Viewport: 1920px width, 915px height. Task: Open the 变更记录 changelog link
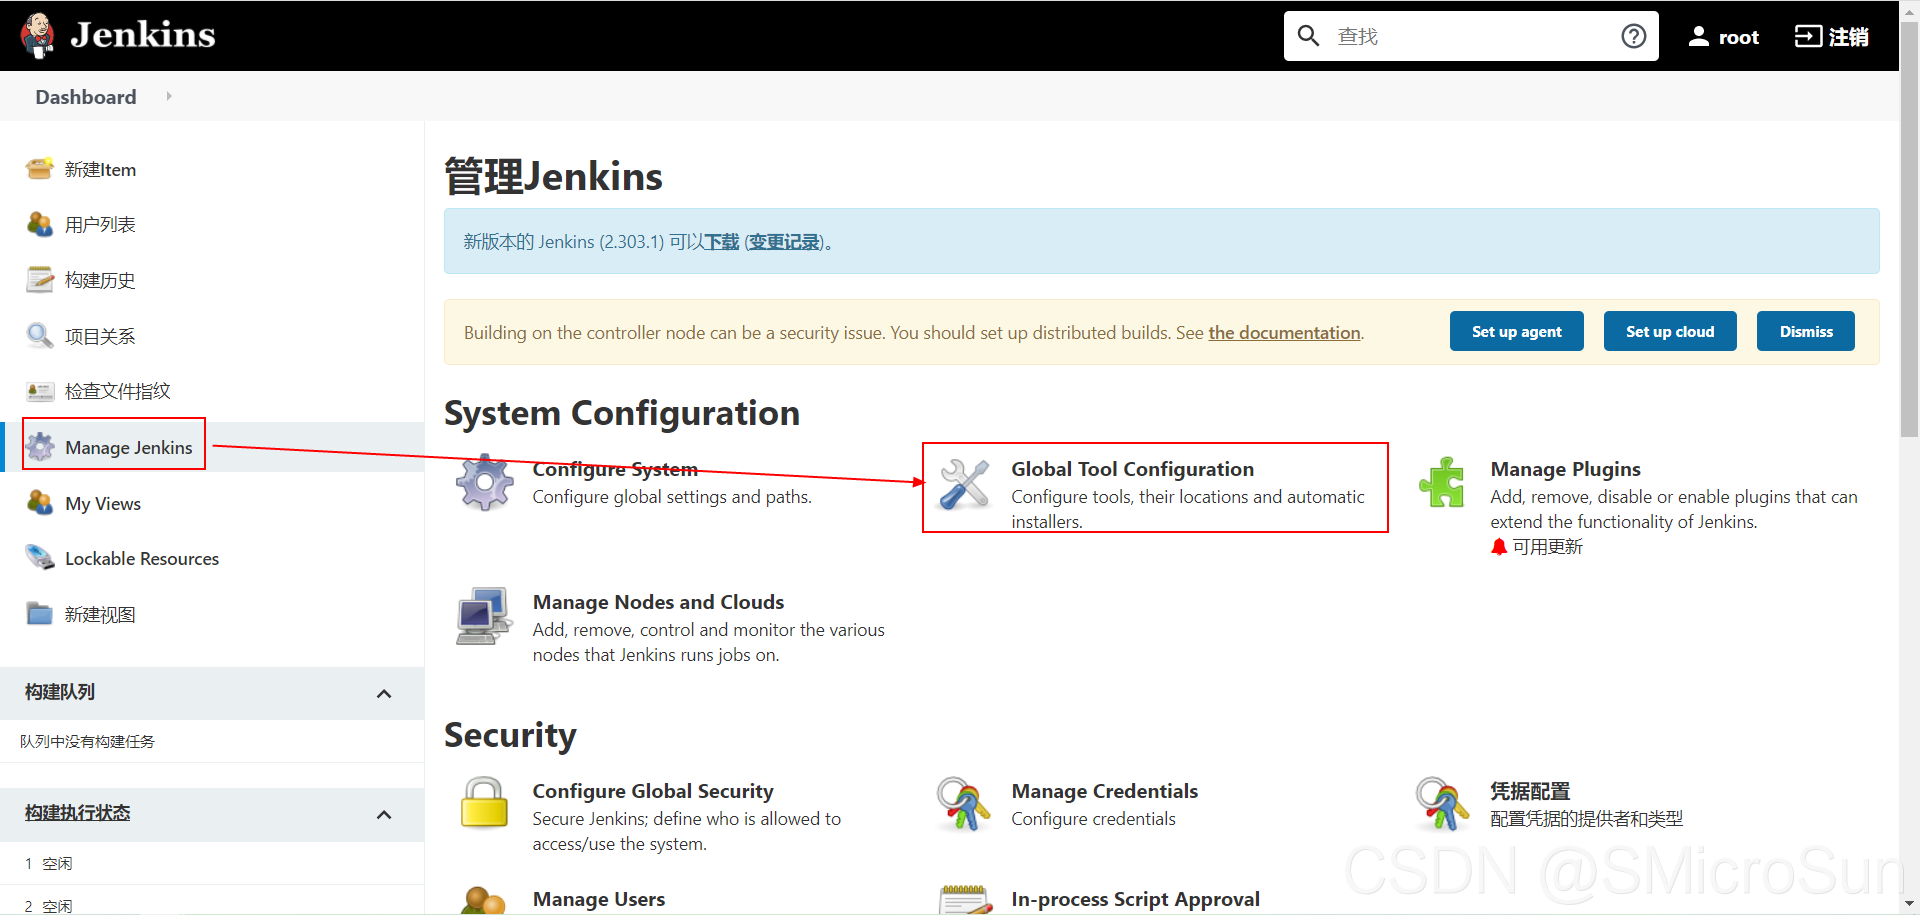click(784, 242)
